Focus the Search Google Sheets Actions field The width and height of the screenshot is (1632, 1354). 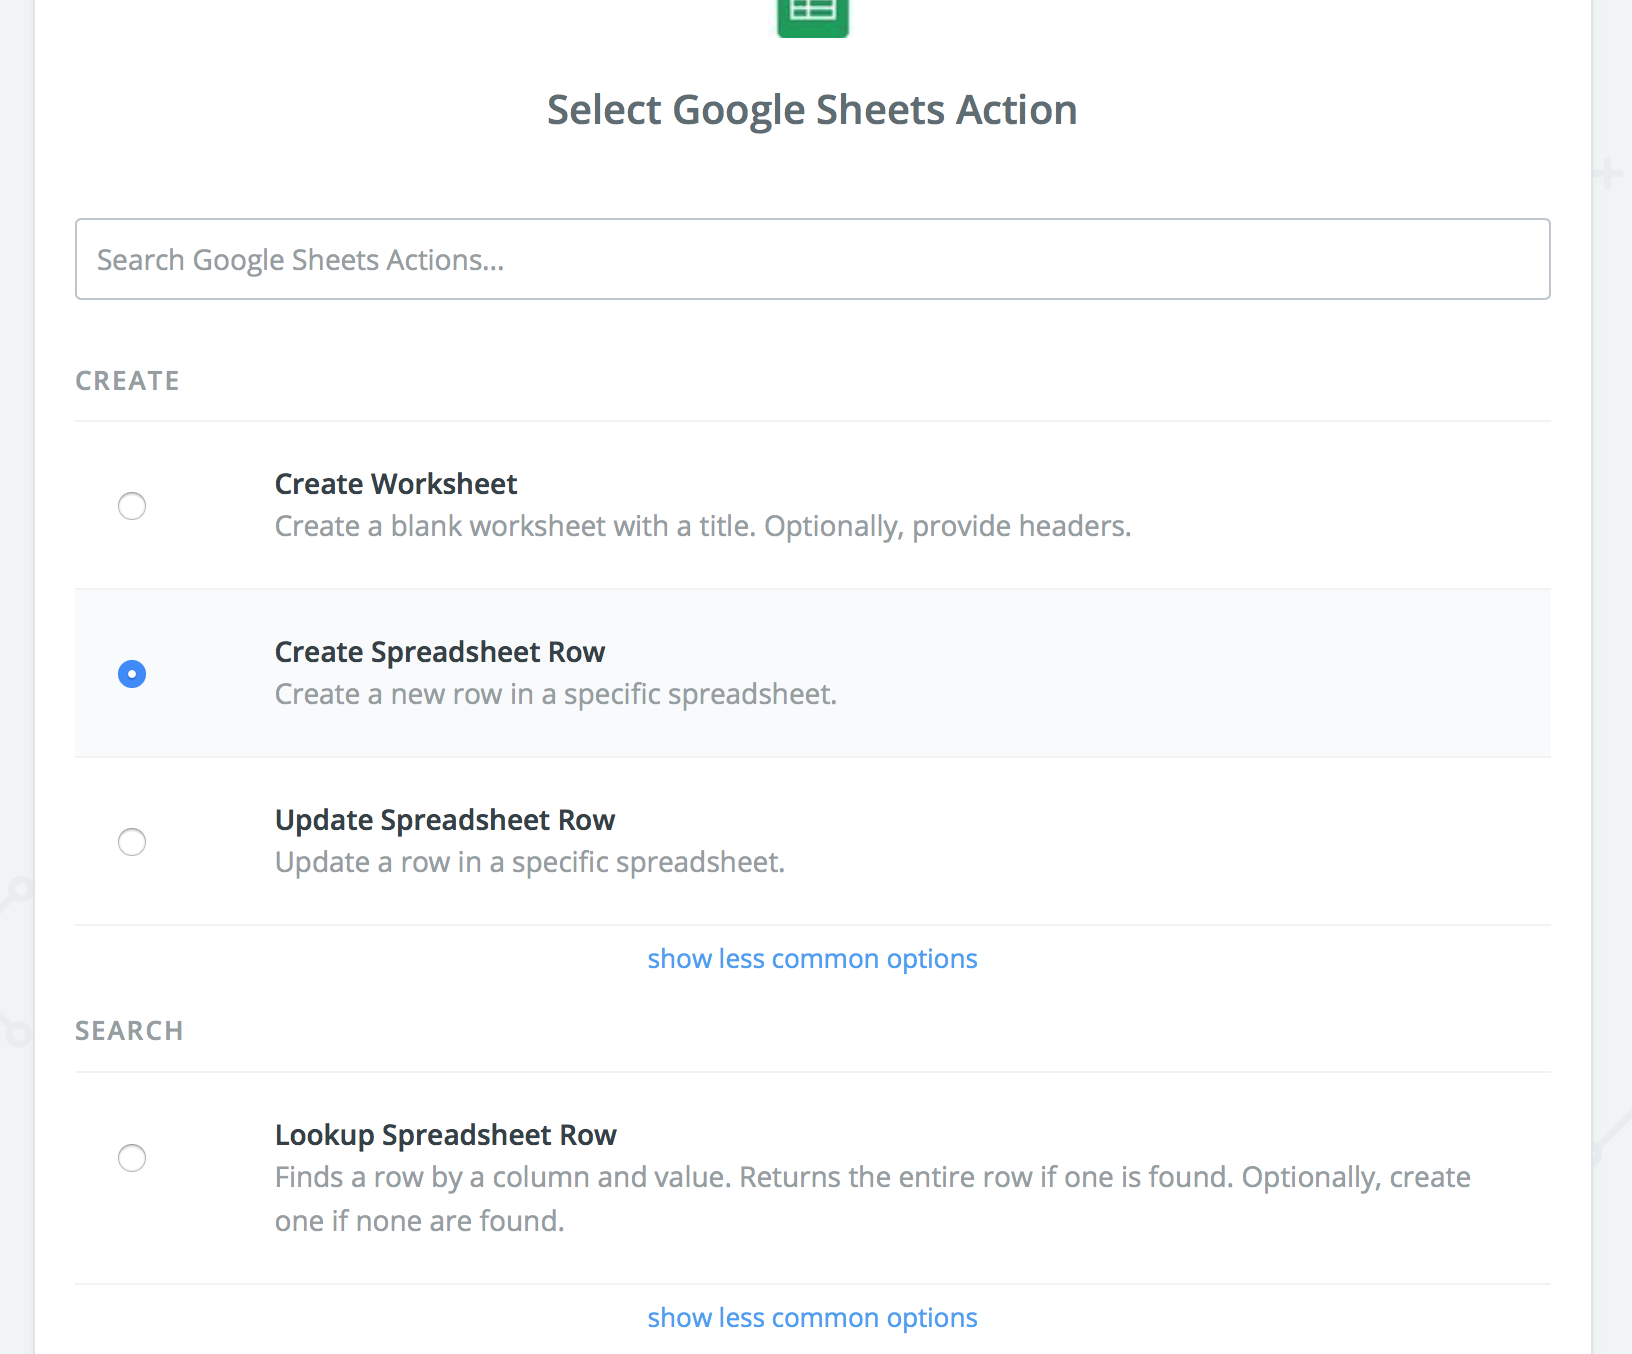(812, 259)
